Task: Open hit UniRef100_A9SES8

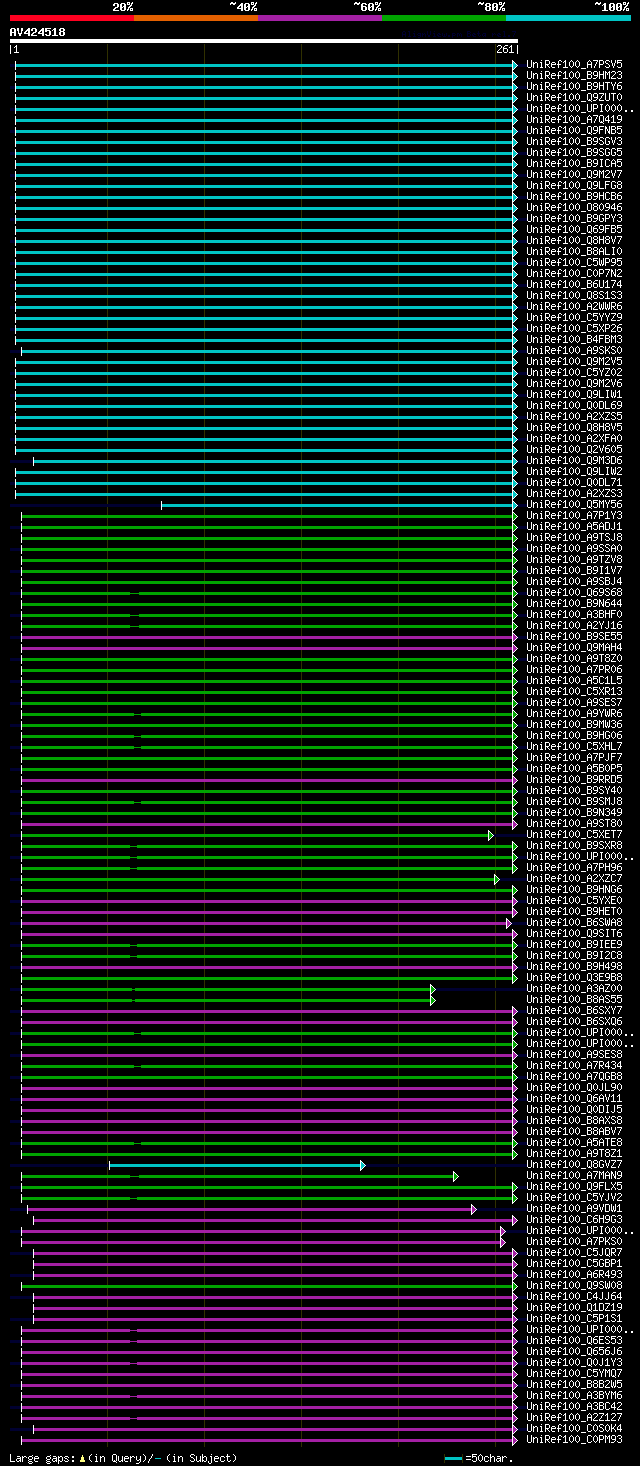Action: pos(574,1054)
